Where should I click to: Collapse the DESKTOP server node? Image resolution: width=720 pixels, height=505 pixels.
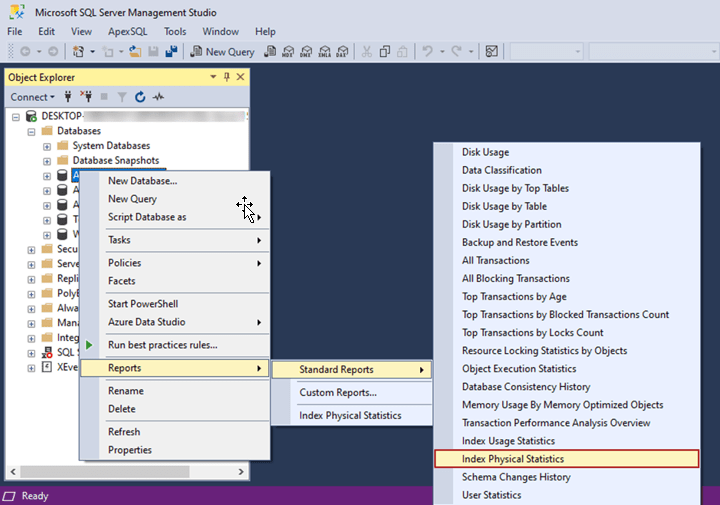[16, 117]
